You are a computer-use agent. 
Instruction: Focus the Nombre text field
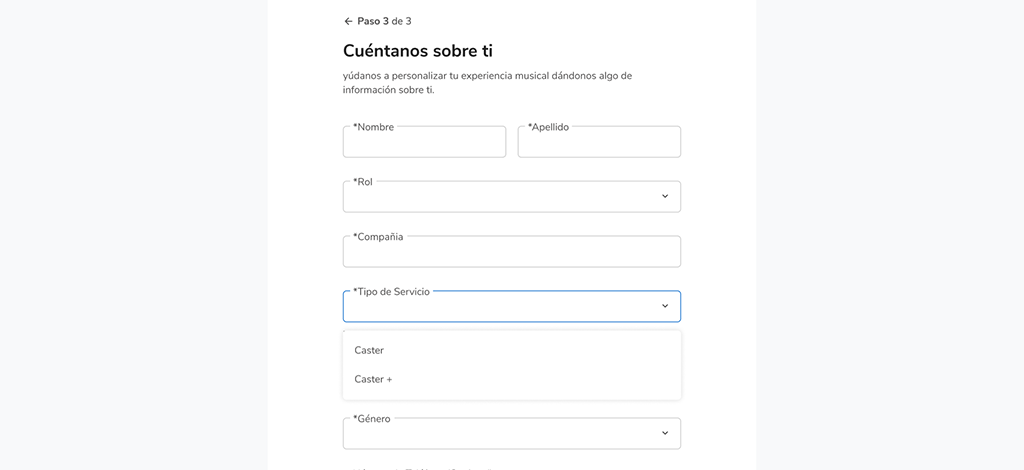coord(424,143)
